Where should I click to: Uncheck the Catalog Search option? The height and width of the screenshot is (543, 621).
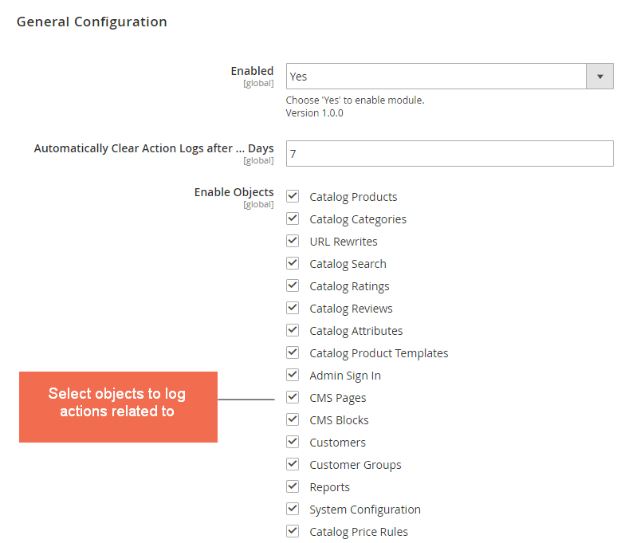(x=293, y=264)
